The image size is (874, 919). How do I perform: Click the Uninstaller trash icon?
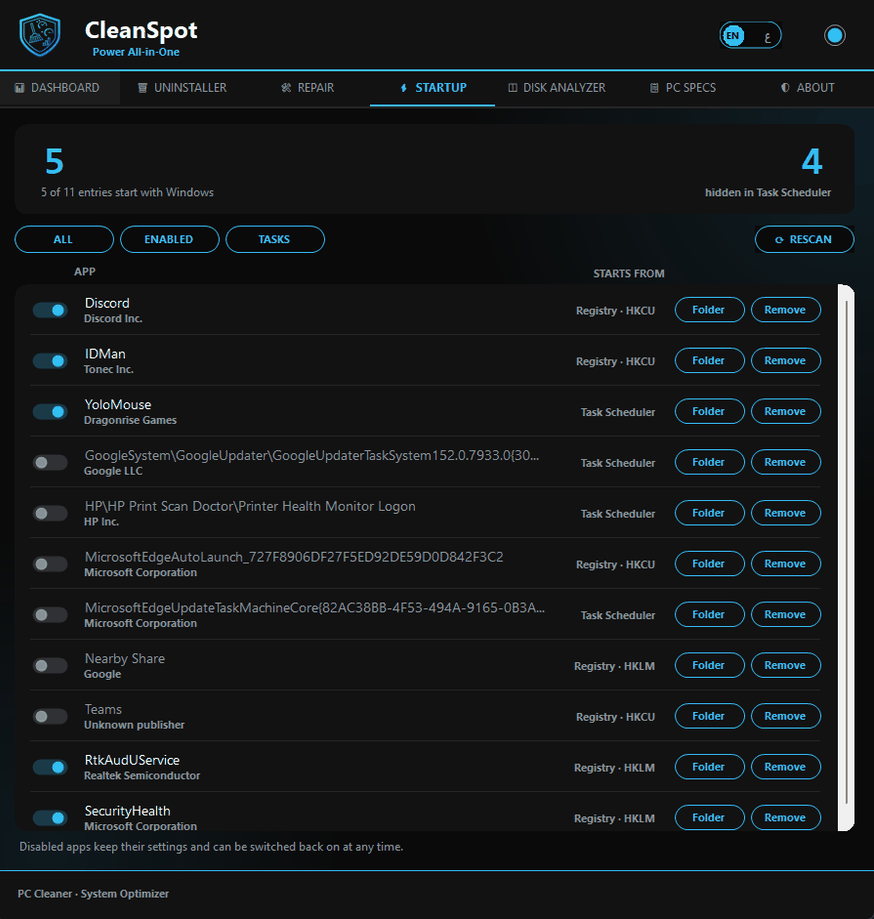pyautogui.click(x=142, y=88)
